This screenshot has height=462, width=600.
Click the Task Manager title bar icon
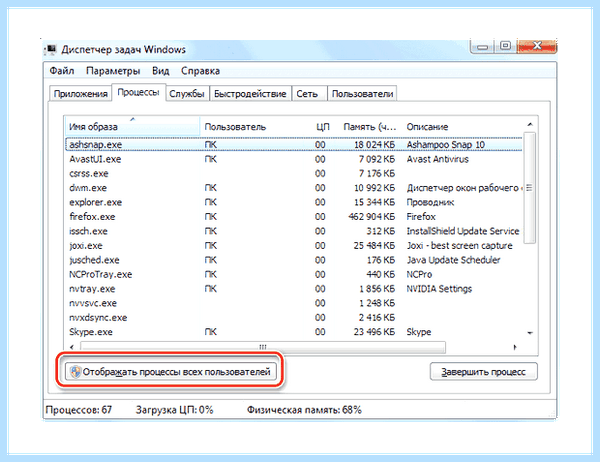[50, 50]
